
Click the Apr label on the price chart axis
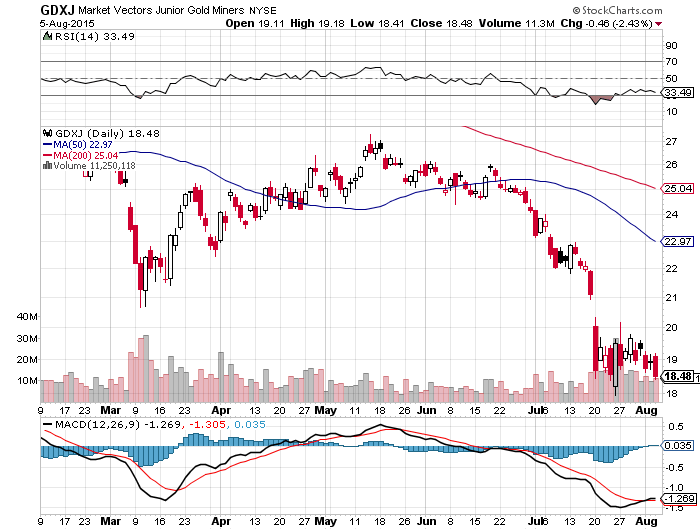221,410
